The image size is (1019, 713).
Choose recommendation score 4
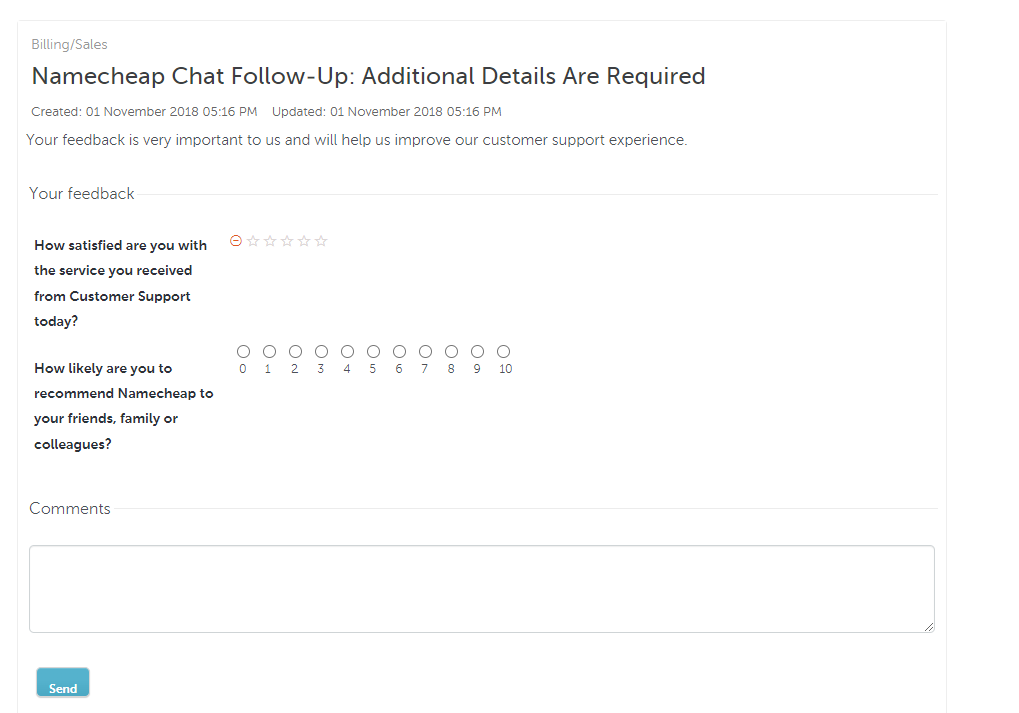click(x=347, y=351)
